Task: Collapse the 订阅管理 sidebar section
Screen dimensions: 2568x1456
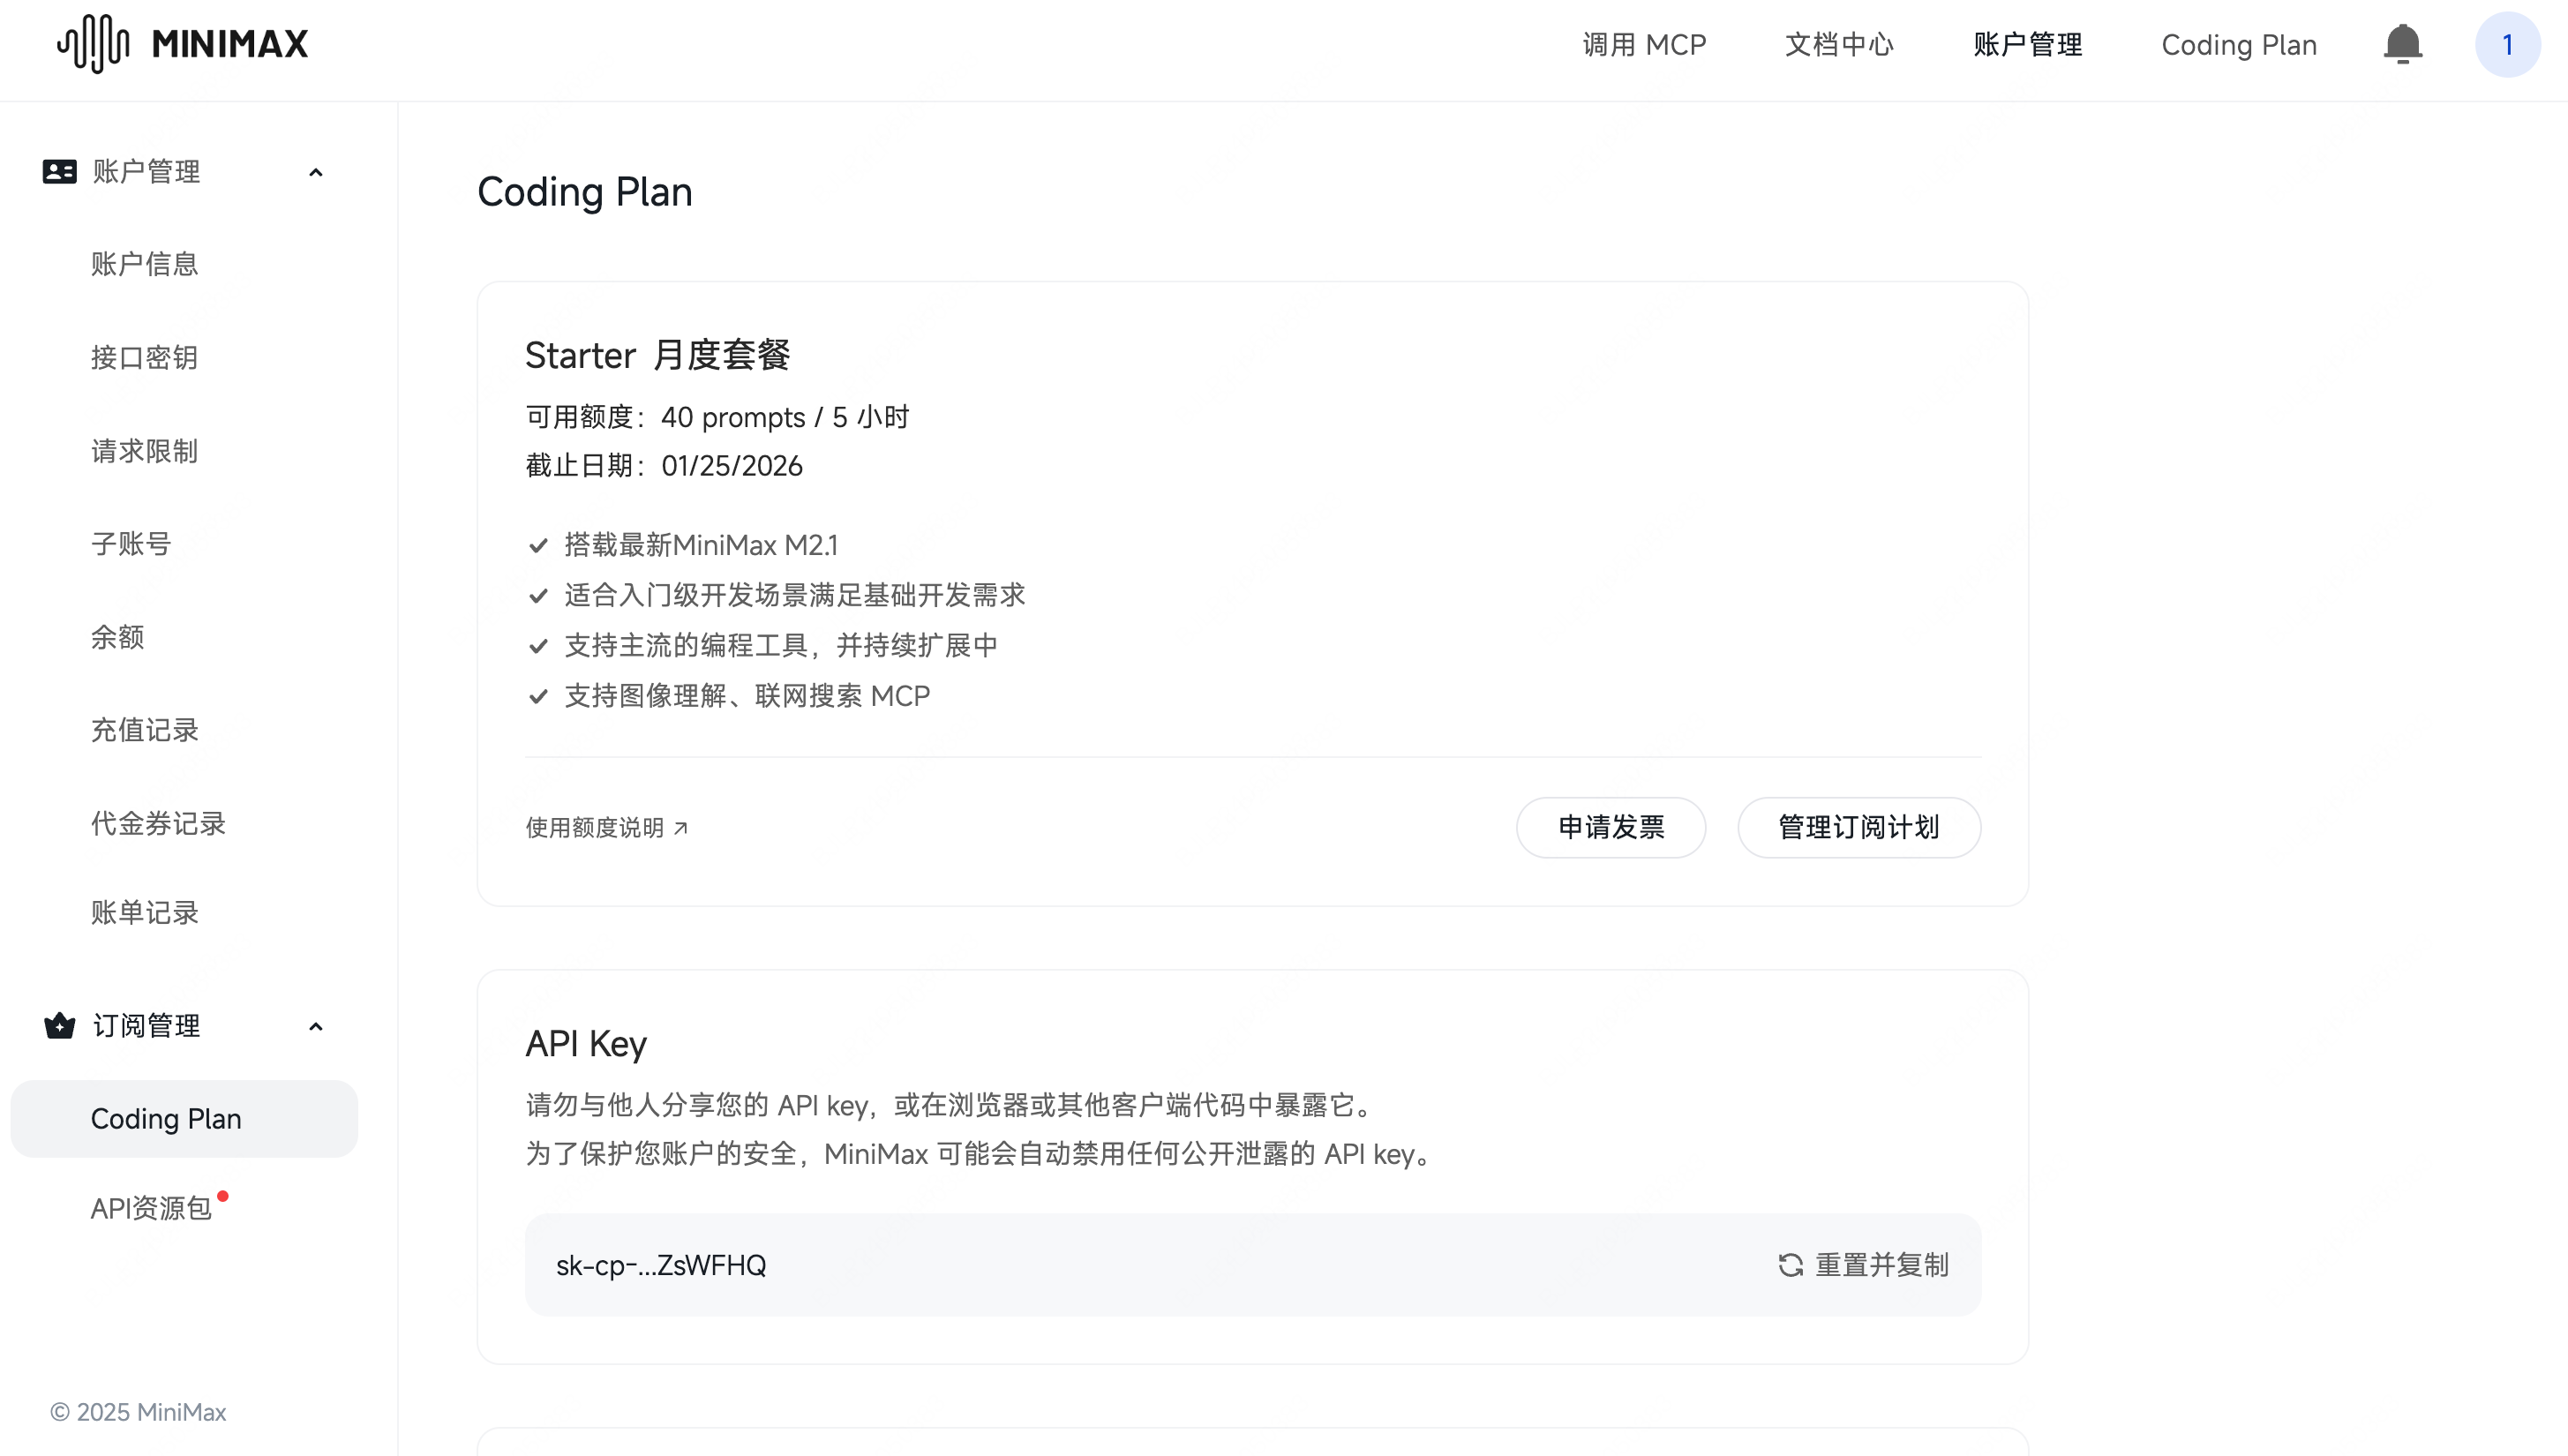Action: 316,1026
